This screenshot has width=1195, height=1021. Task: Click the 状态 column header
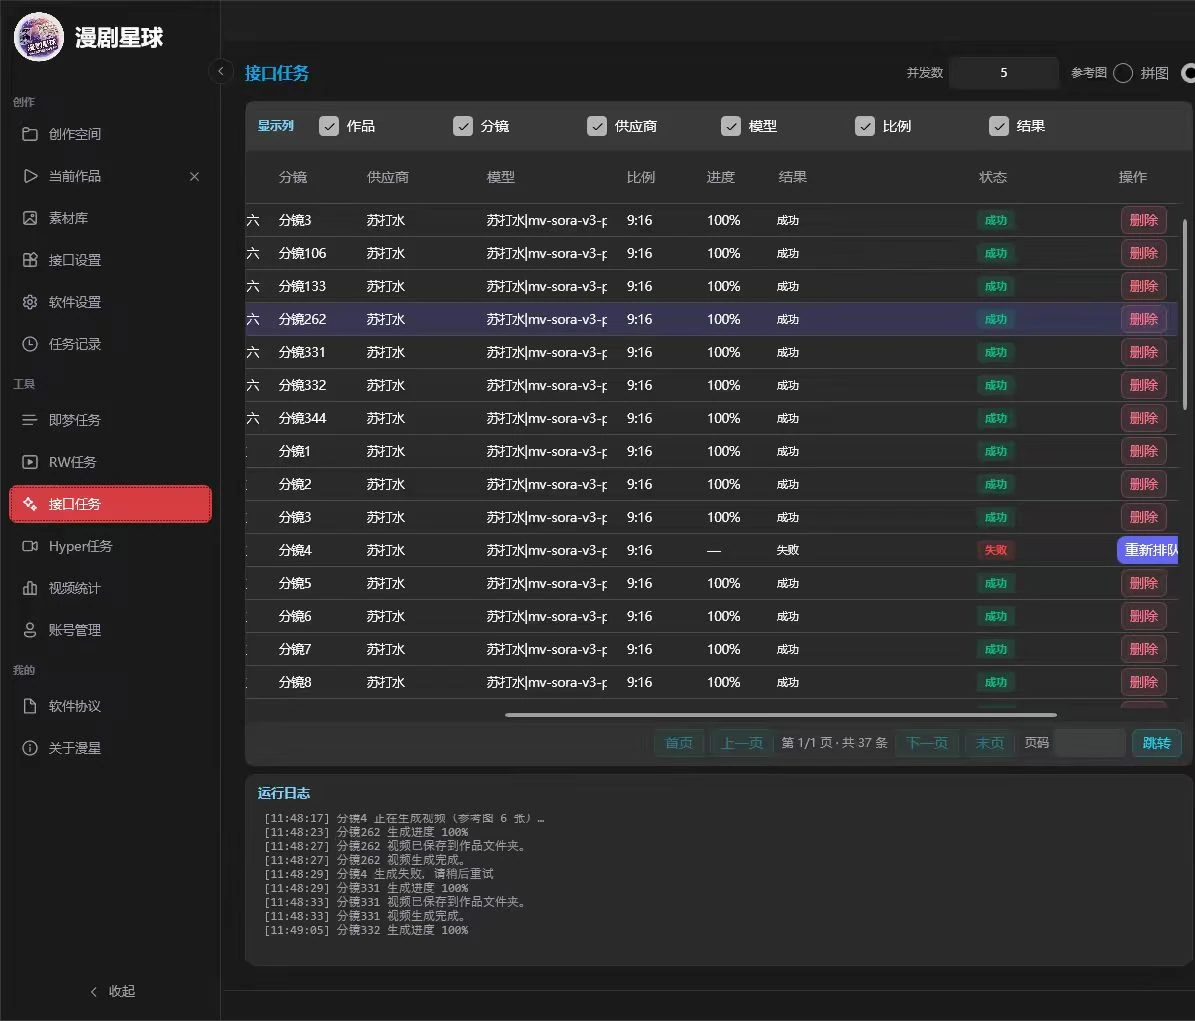992,177
